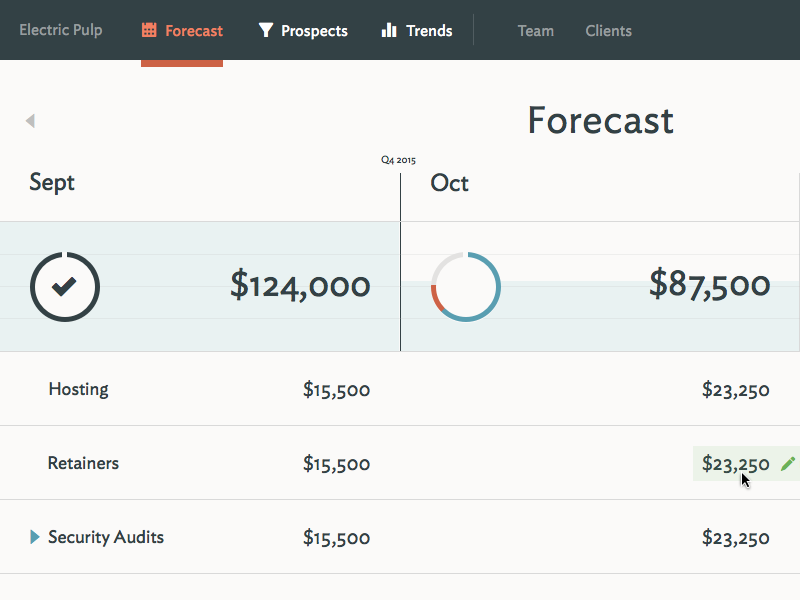800x600 pixels.
Task: Click the Prospects funnel icon
Action: click(x=265, y=30)
